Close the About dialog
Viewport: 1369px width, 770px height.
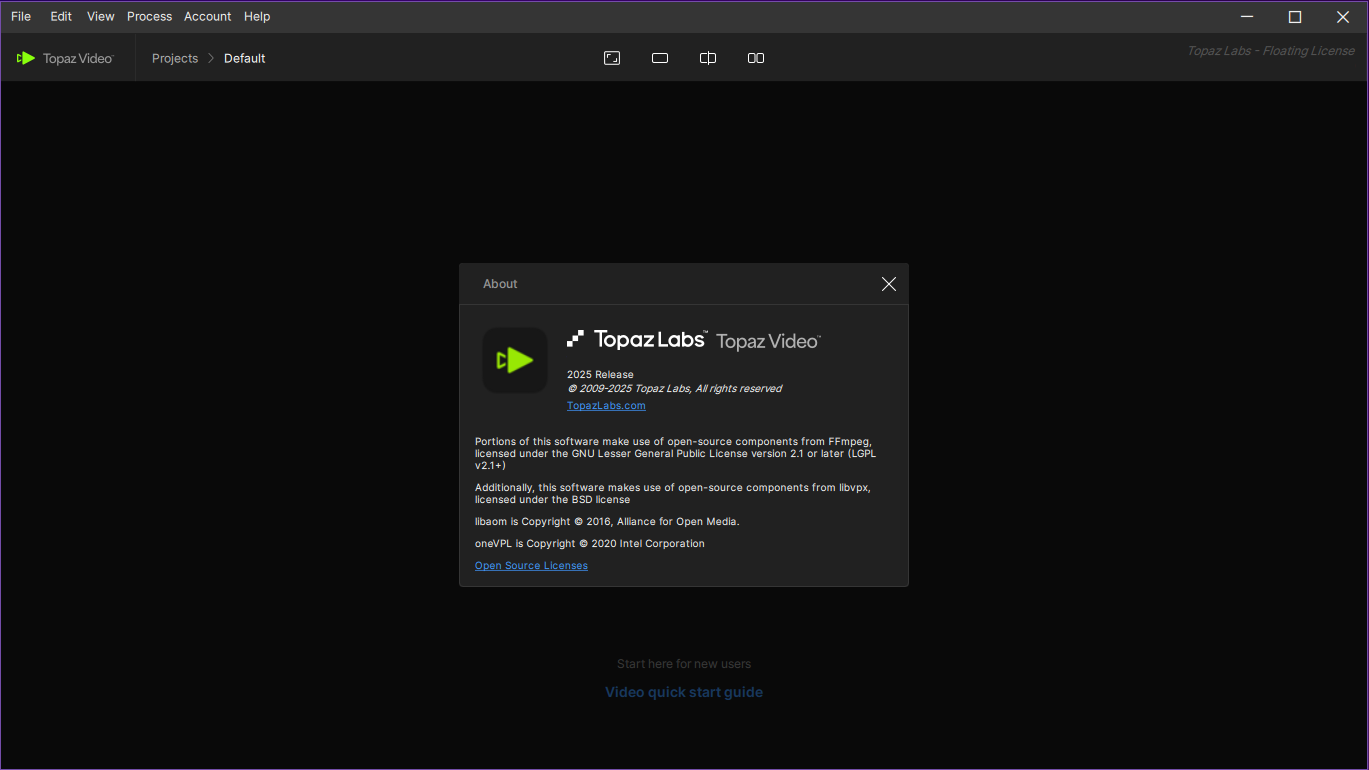[889, 284]
